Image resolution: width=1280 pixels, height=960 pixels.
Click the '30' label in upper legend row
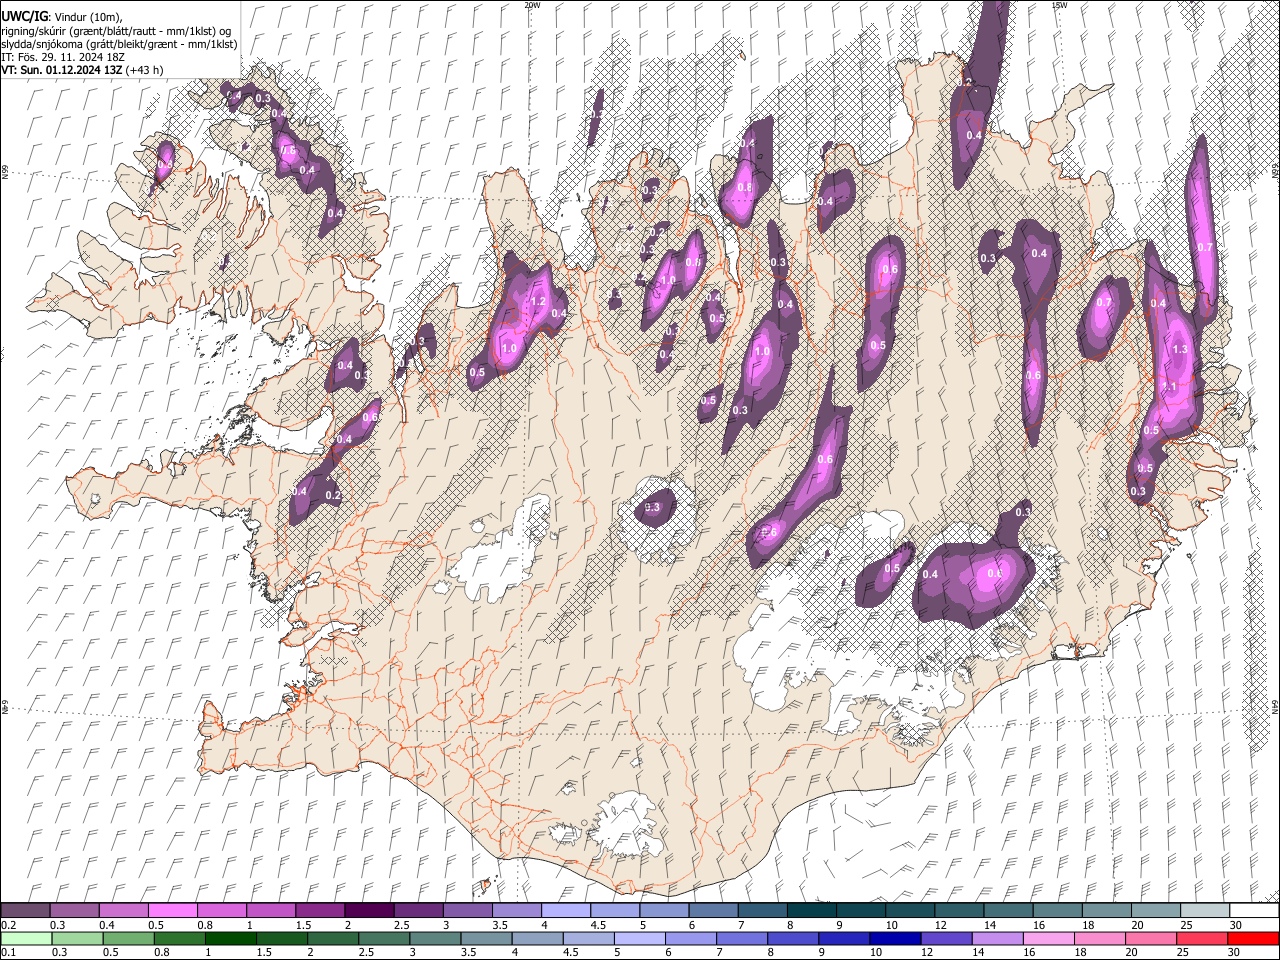click(x=1236, y=925)
